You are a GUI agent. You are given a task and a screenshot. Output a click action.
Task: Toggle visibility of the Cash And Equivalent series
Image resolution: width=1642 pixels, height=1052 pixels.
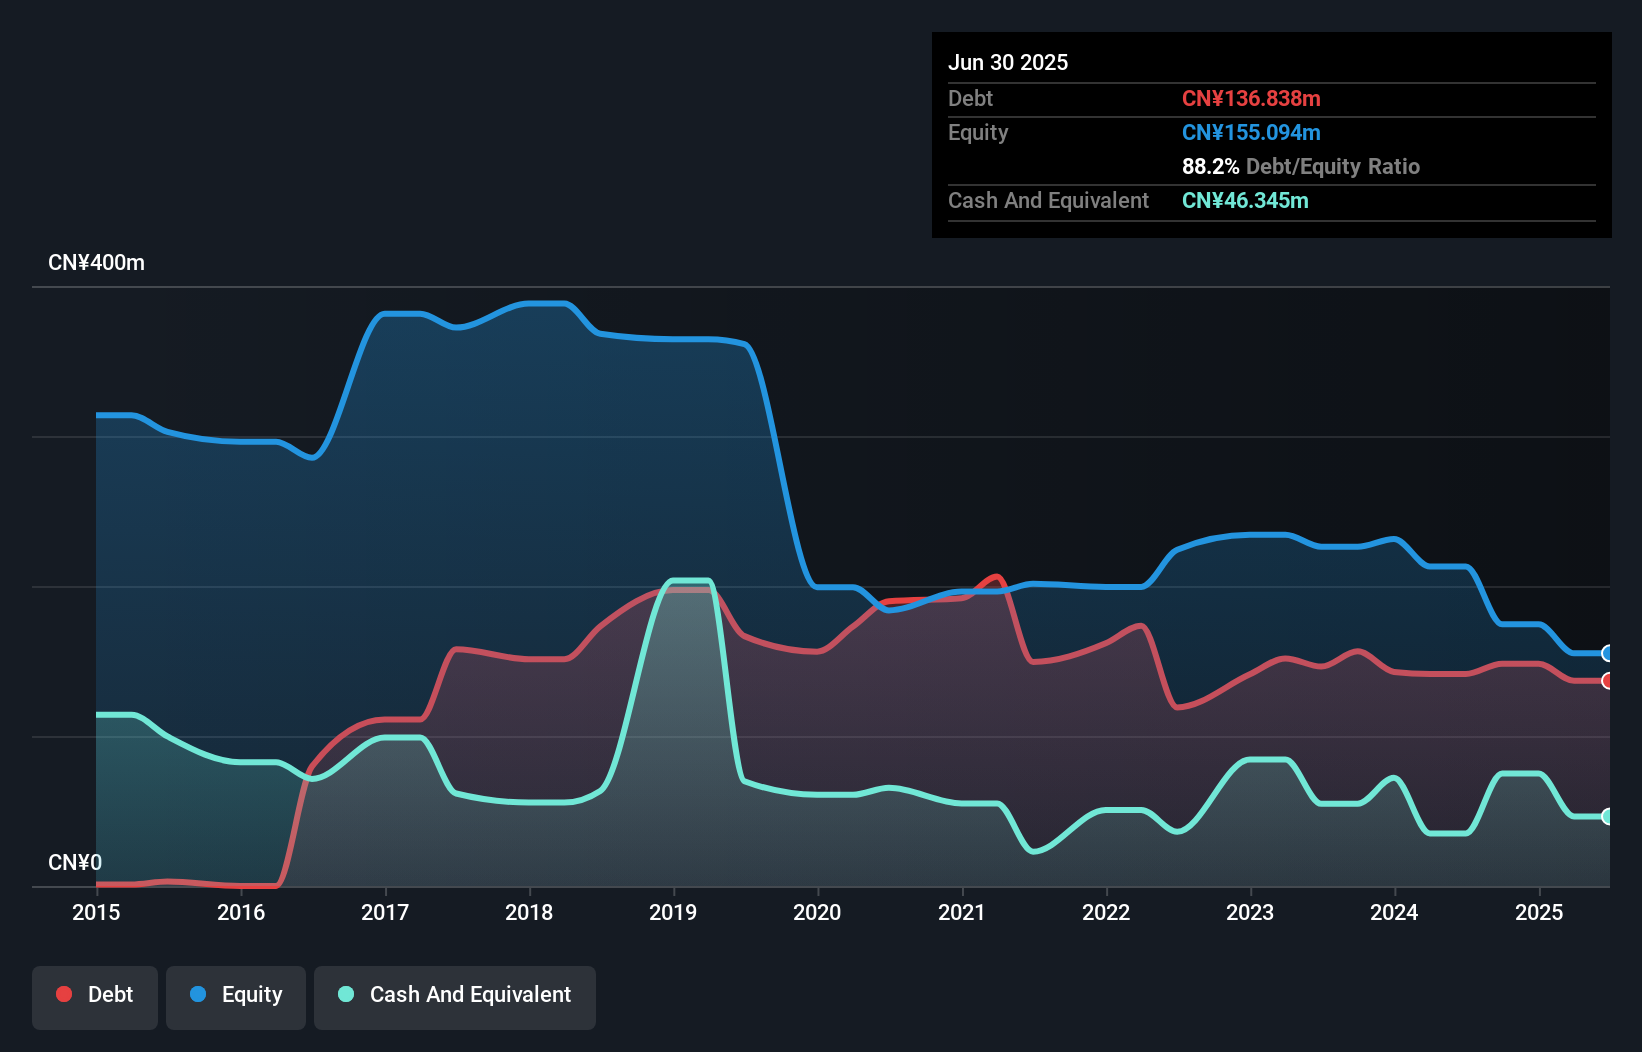coord(455,995)
